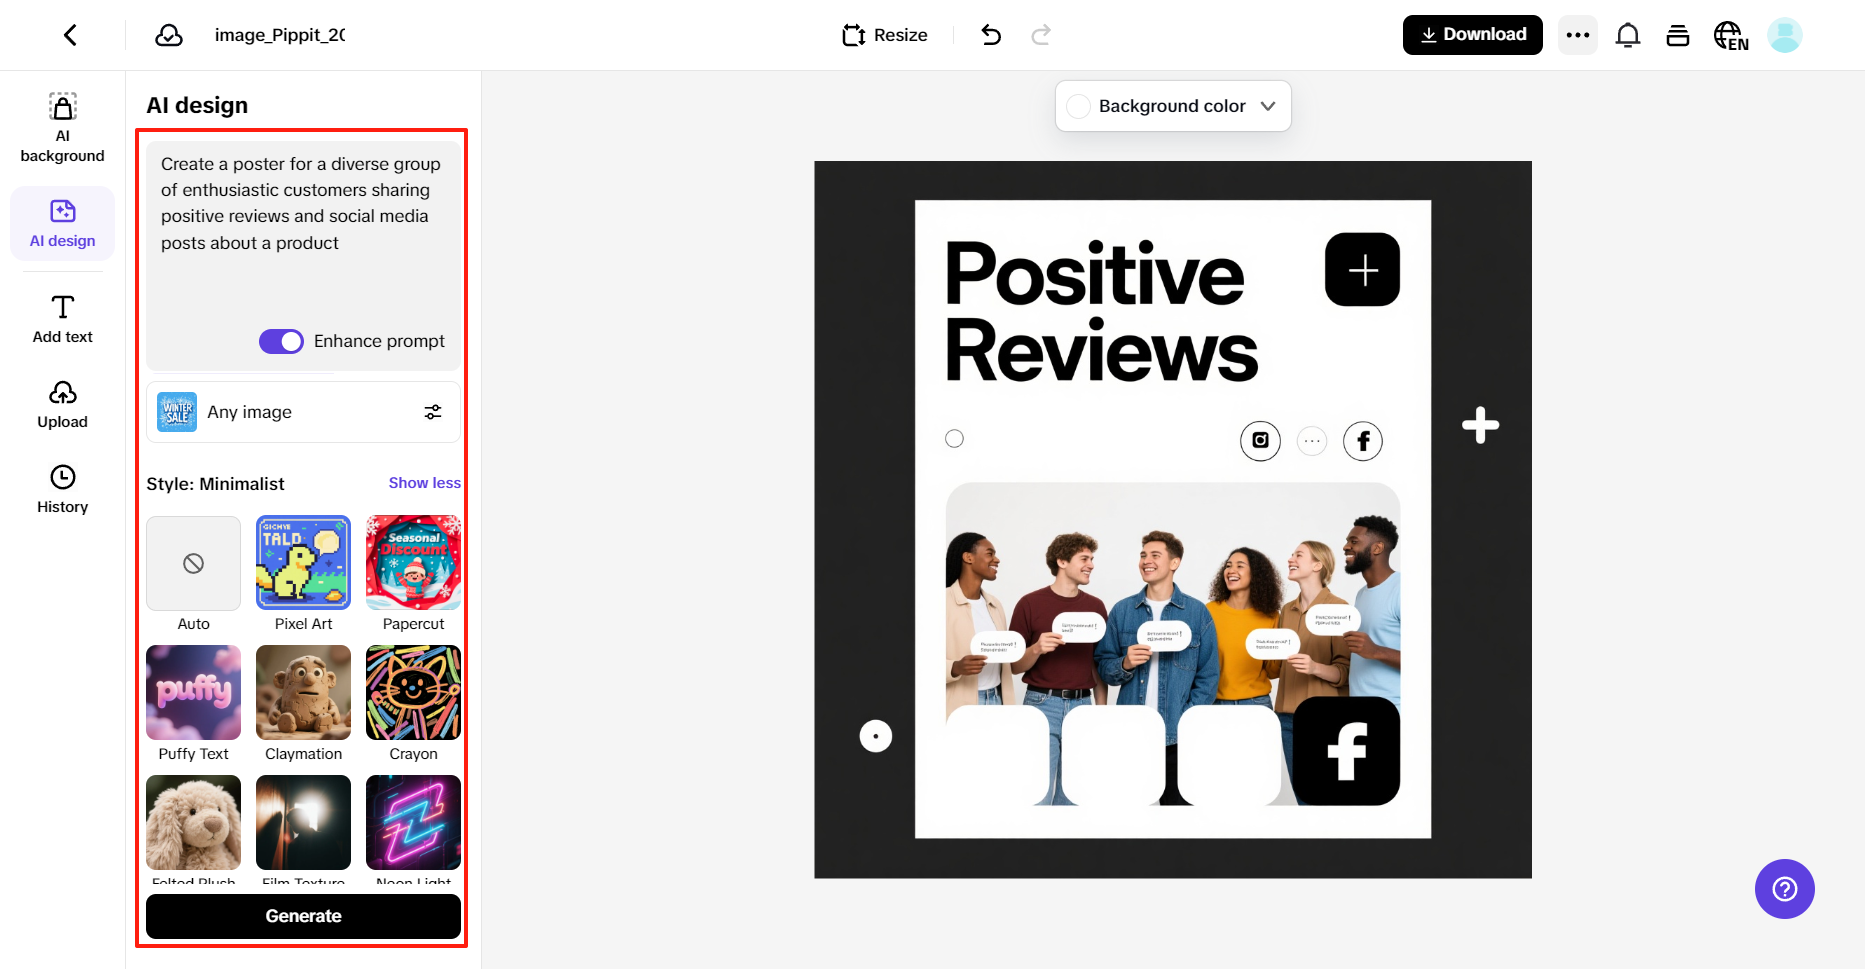Image resolution: width=1865 pixels, height=969 pixels.
Task: Click the Generate button
Action: (303, 916)
